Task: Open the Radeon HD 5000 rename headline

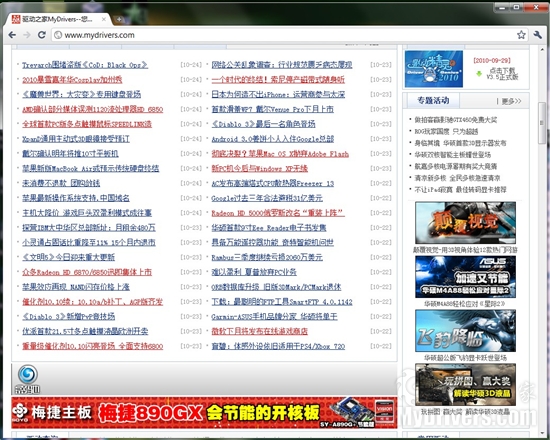Action: click(x=278, y=213)
